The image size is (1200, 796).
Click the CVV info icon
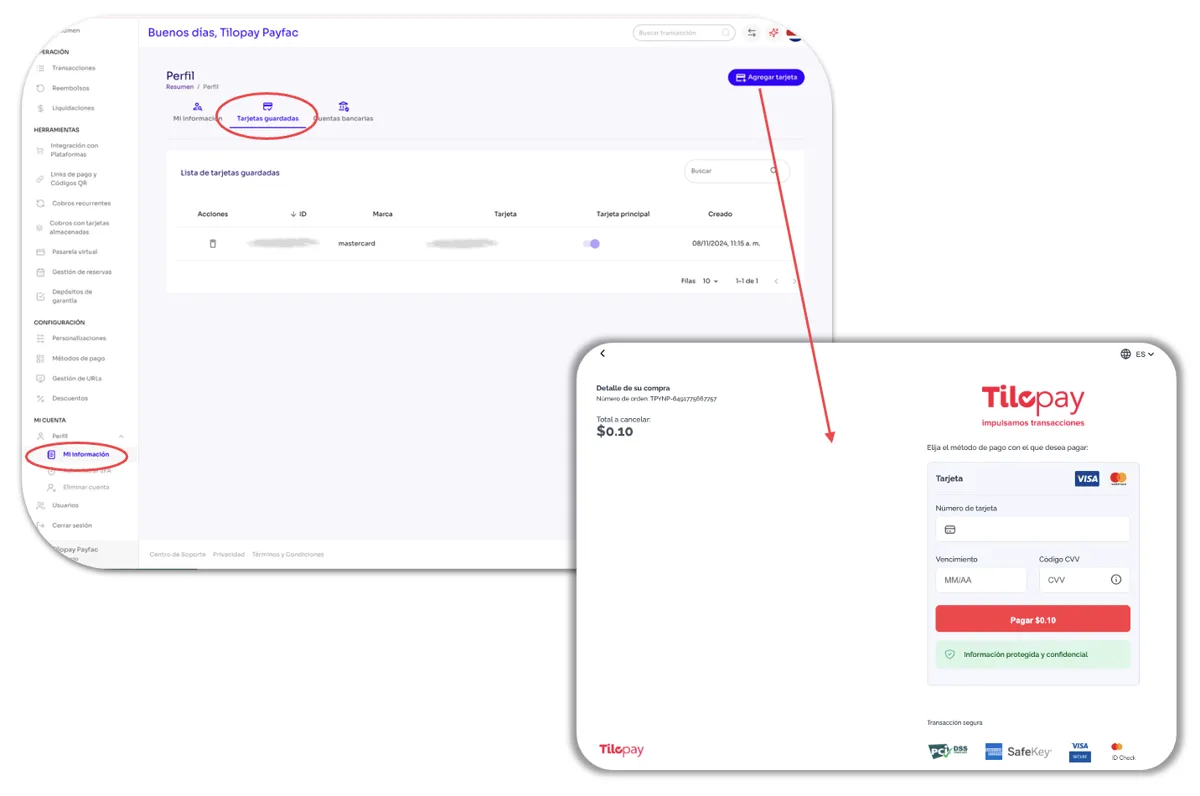(1116, 580)
